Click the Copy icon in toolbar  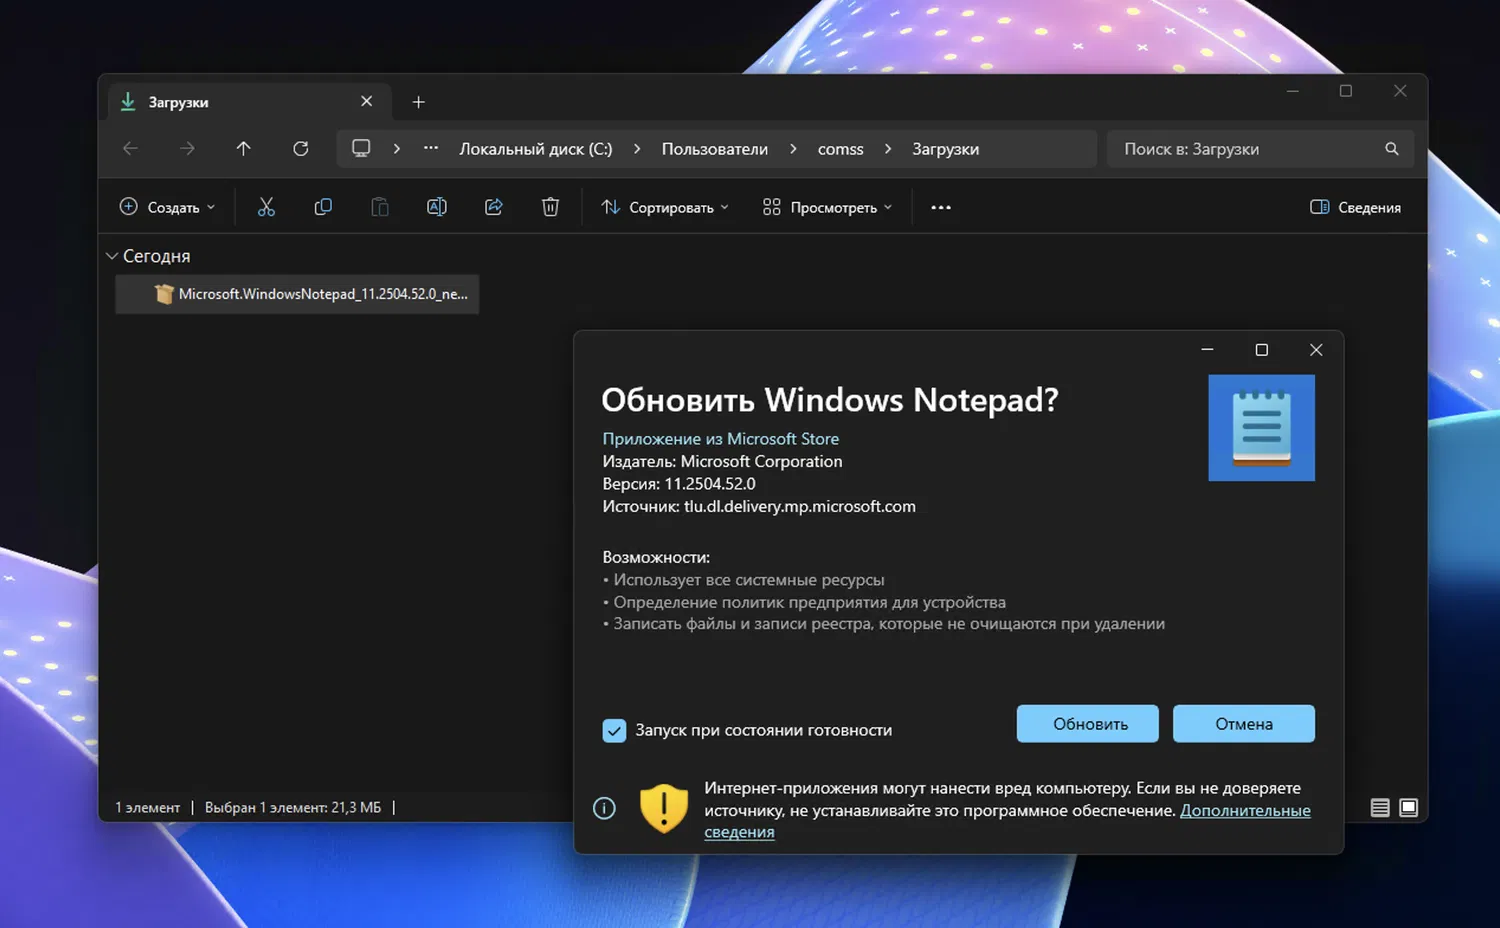(323, 207)
